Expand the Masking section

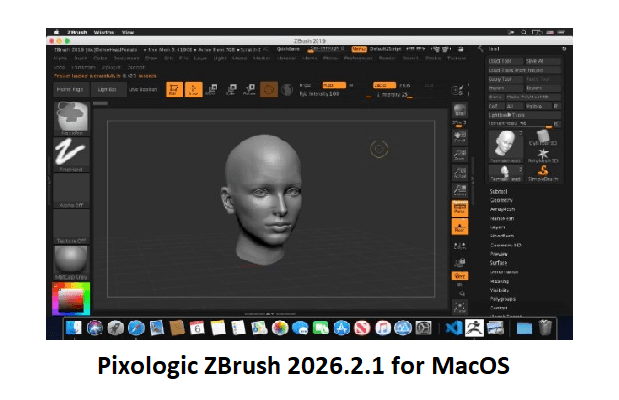click(499, 281)
